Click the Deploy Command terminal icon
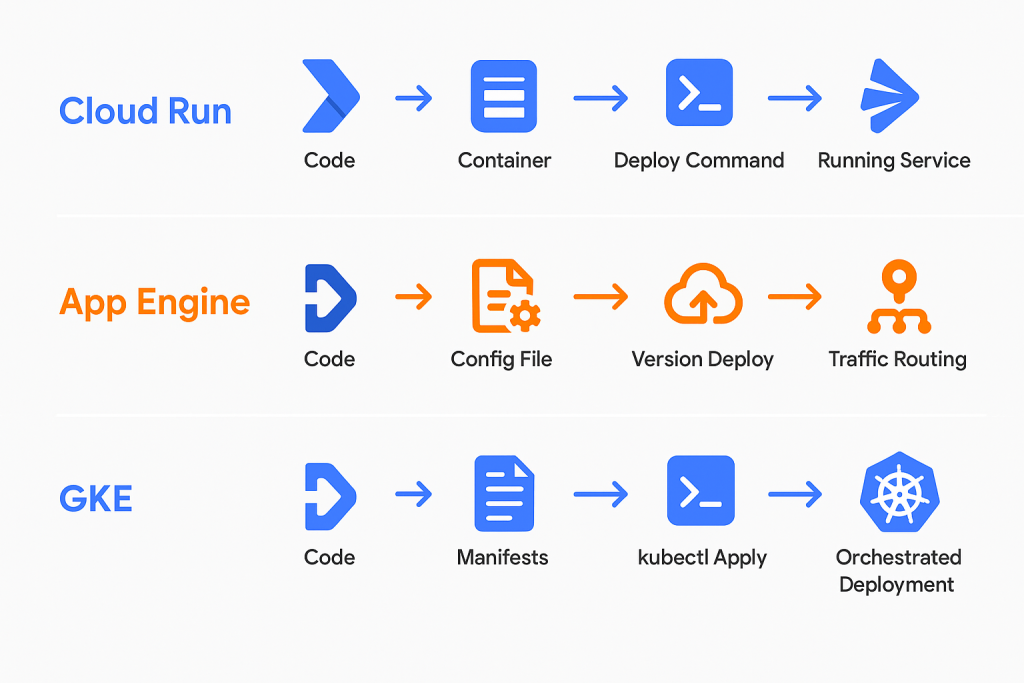 point(699,90)
